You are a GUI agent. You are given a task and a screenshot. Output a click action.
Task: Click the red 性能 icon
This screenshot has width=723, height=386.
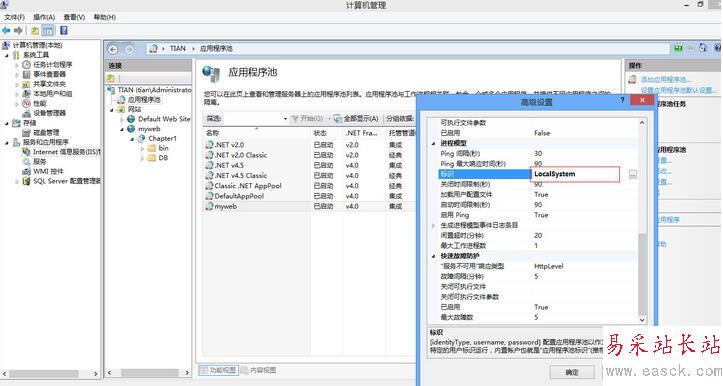(x=27, y=103)
